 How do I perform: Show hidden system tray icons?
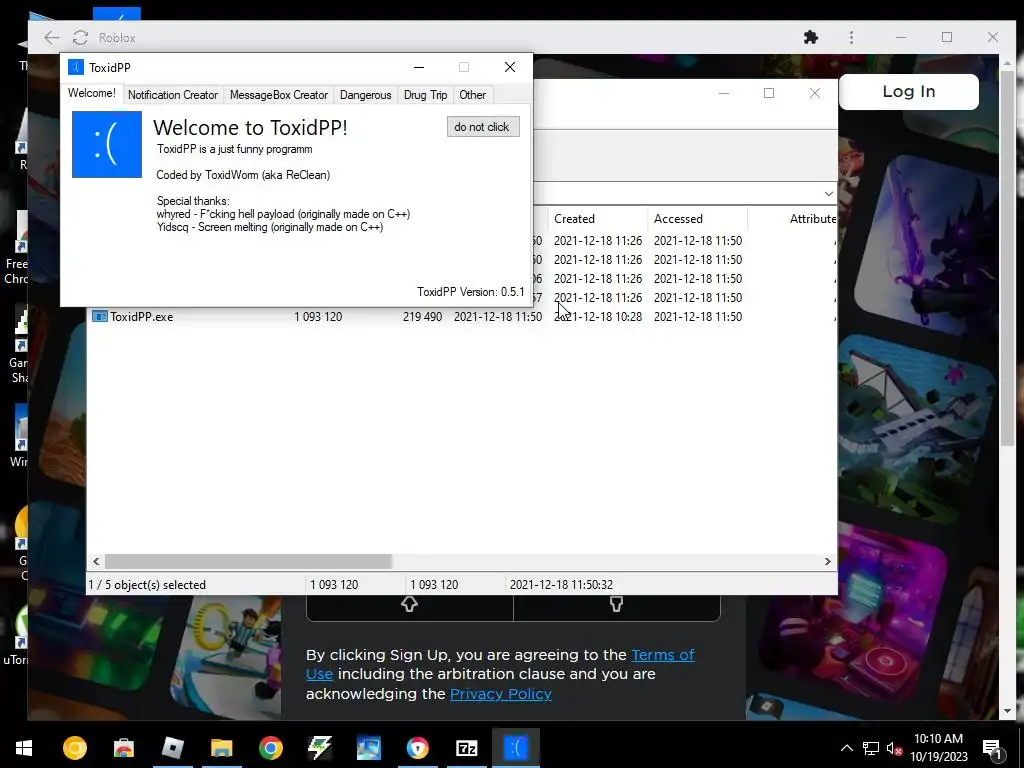point(846,748)
